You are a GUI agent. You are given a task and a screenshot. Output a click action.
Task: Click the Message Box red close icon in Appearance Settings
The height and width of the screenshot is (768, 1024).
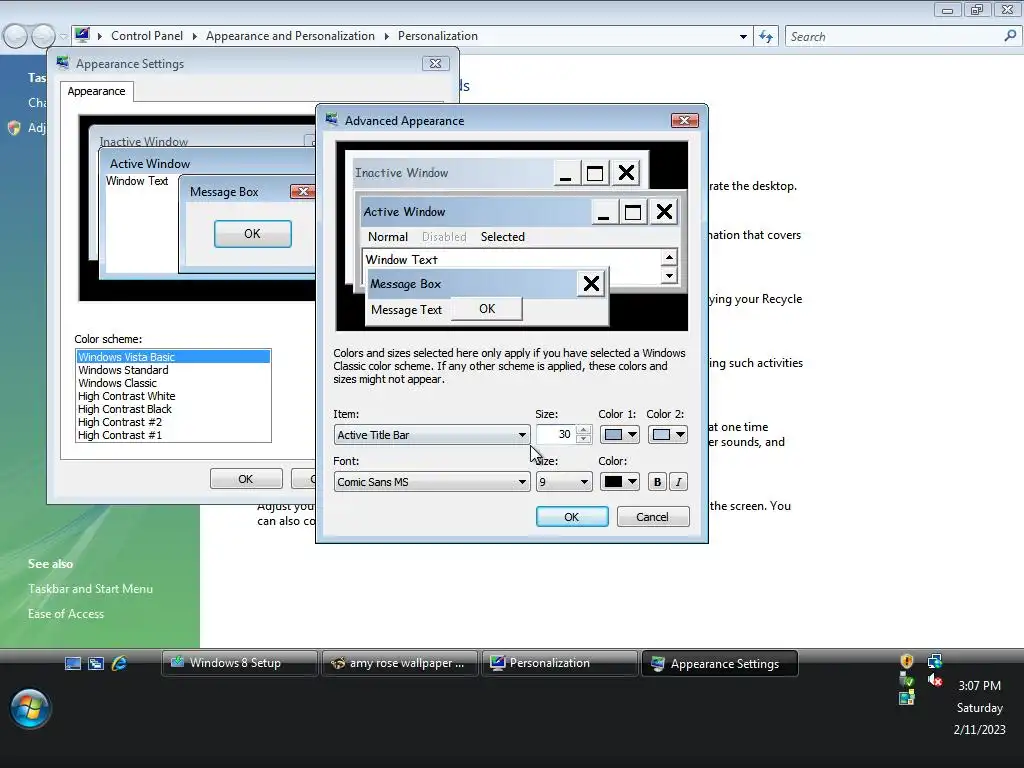tap(302, 191)
